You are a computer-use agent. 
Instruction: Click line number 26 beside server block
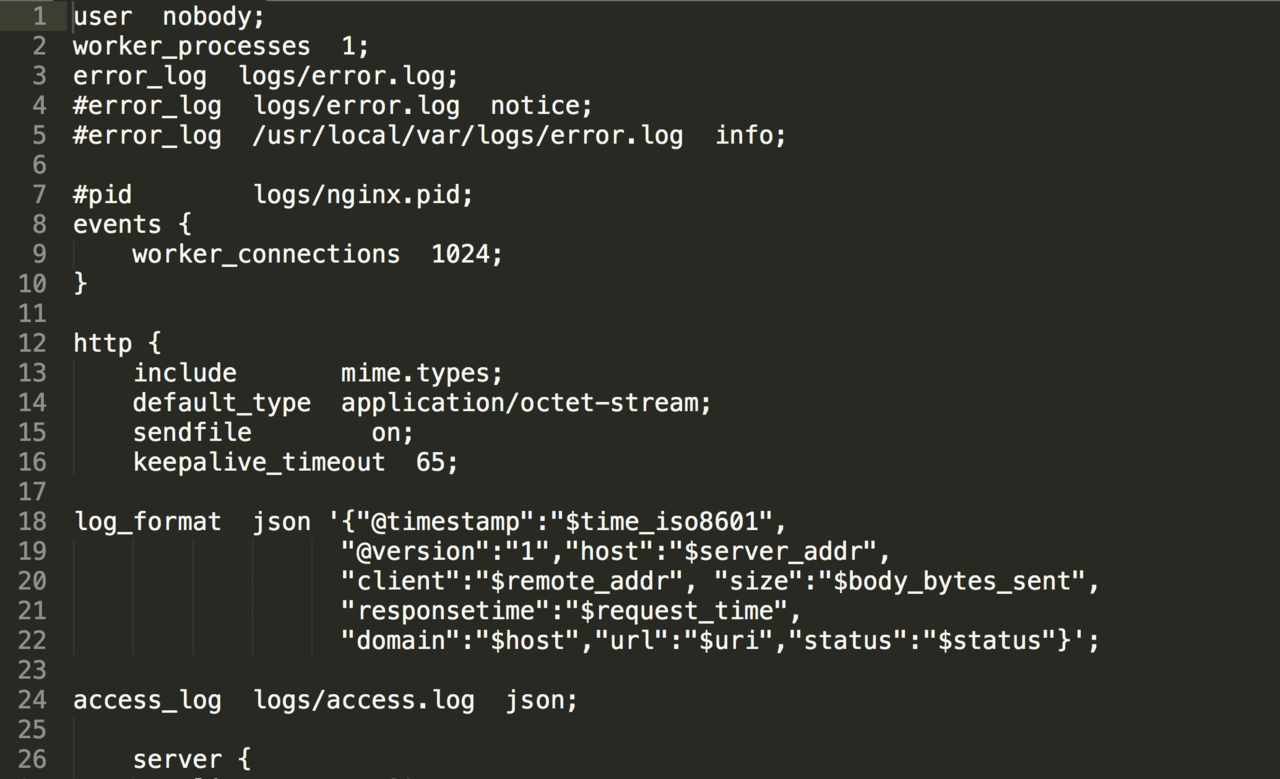32,760
